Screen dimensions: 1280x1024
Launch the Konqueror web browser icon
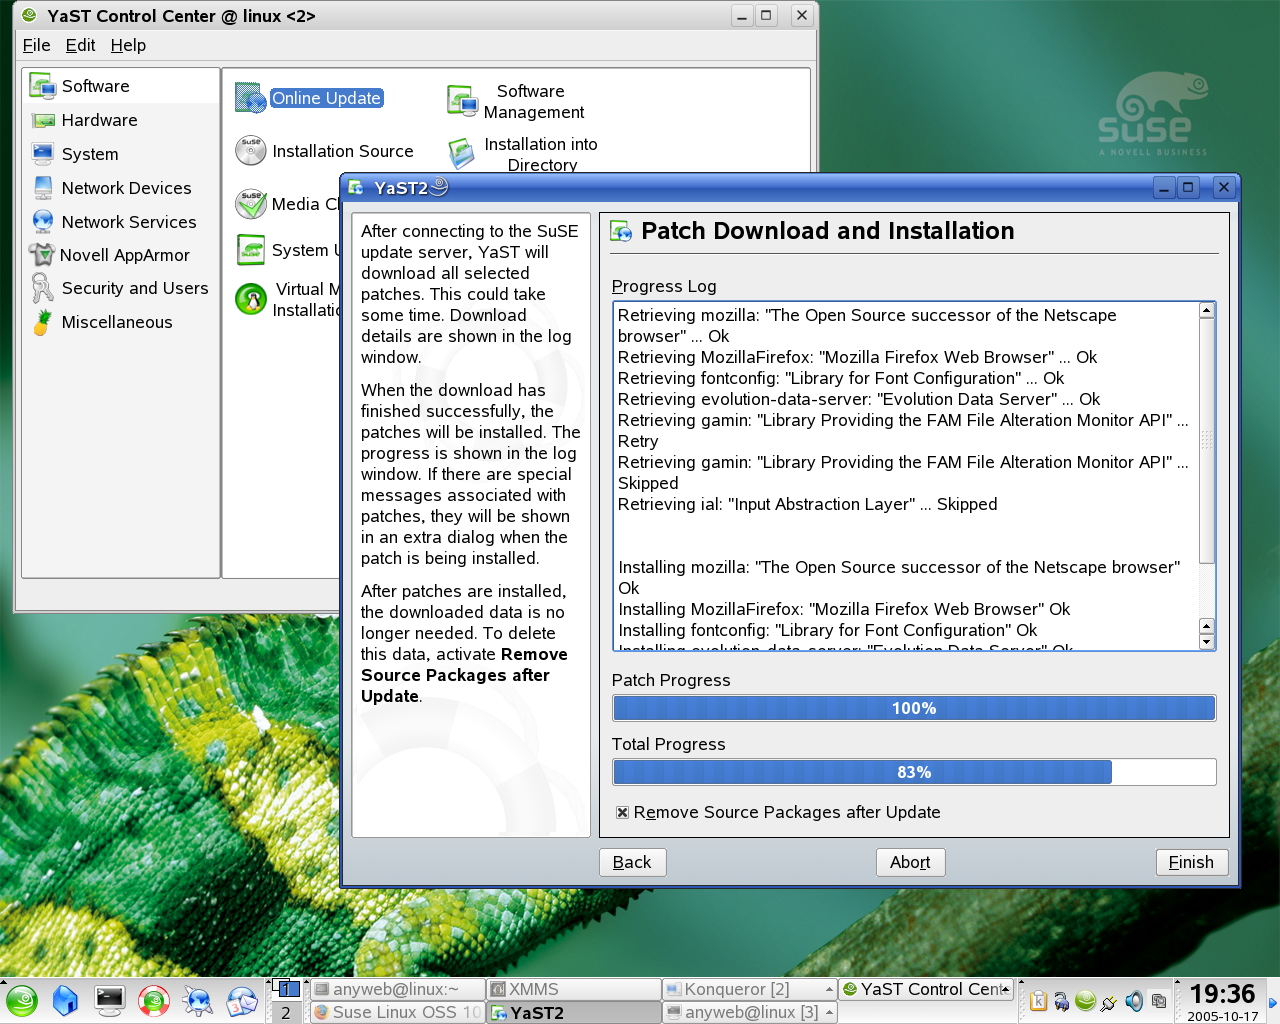tap(198, 1001)
